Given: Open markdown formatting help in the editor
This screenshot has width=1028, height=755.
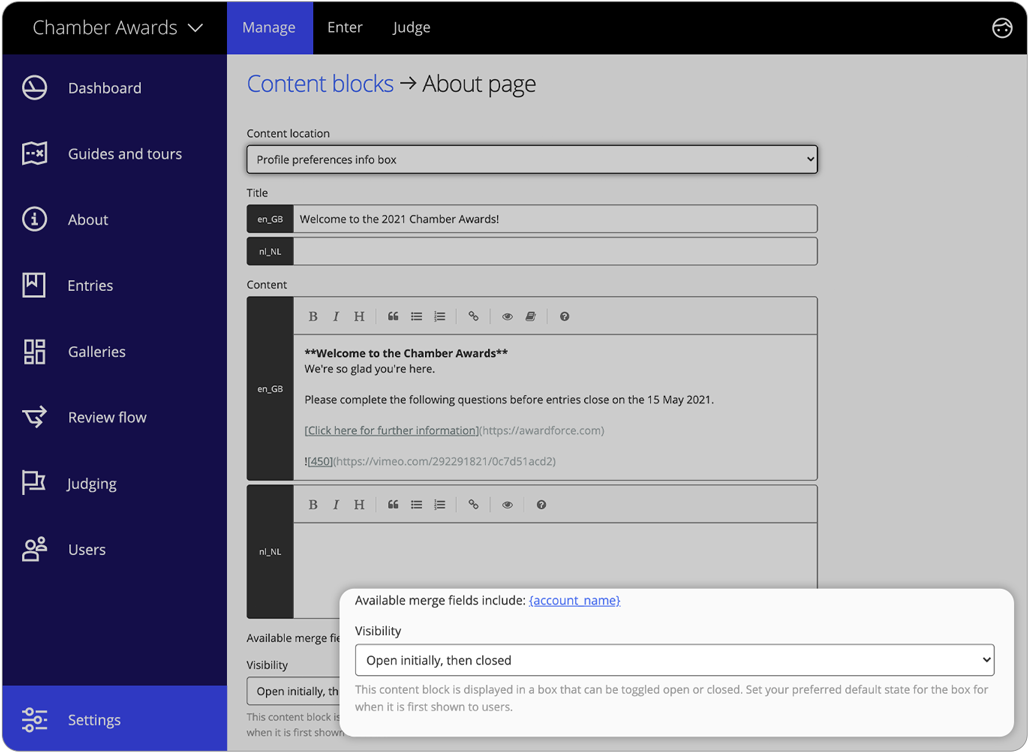Looking at the screenshot, I should pos(564,316).
